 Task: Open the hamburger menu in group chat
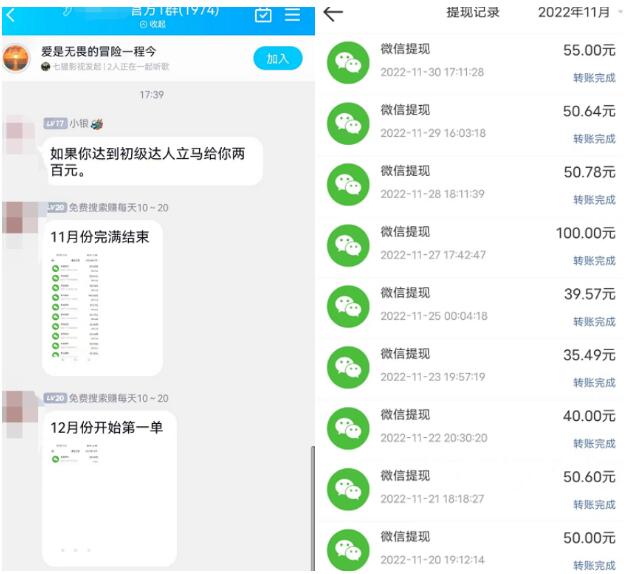(x=292, y=14)
